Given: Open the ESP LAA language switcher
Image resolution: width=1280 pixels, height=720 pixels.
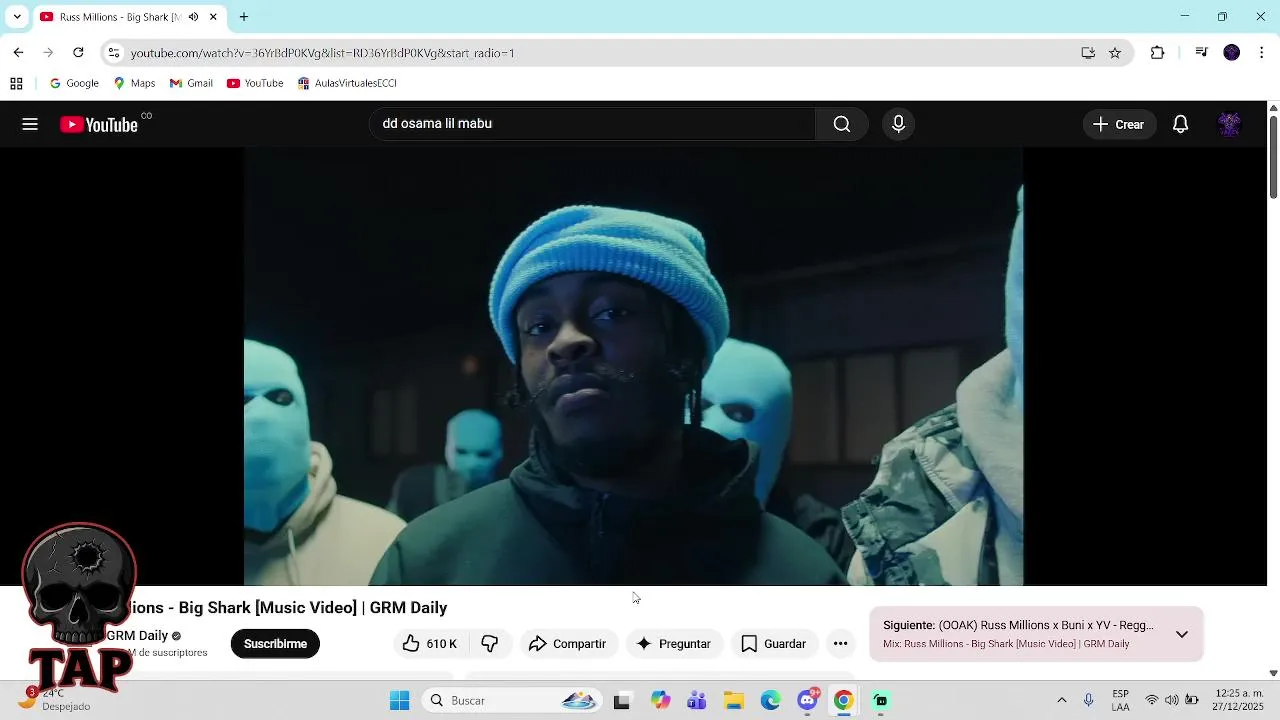Looking at the screenshot, I should [1121, 700].
